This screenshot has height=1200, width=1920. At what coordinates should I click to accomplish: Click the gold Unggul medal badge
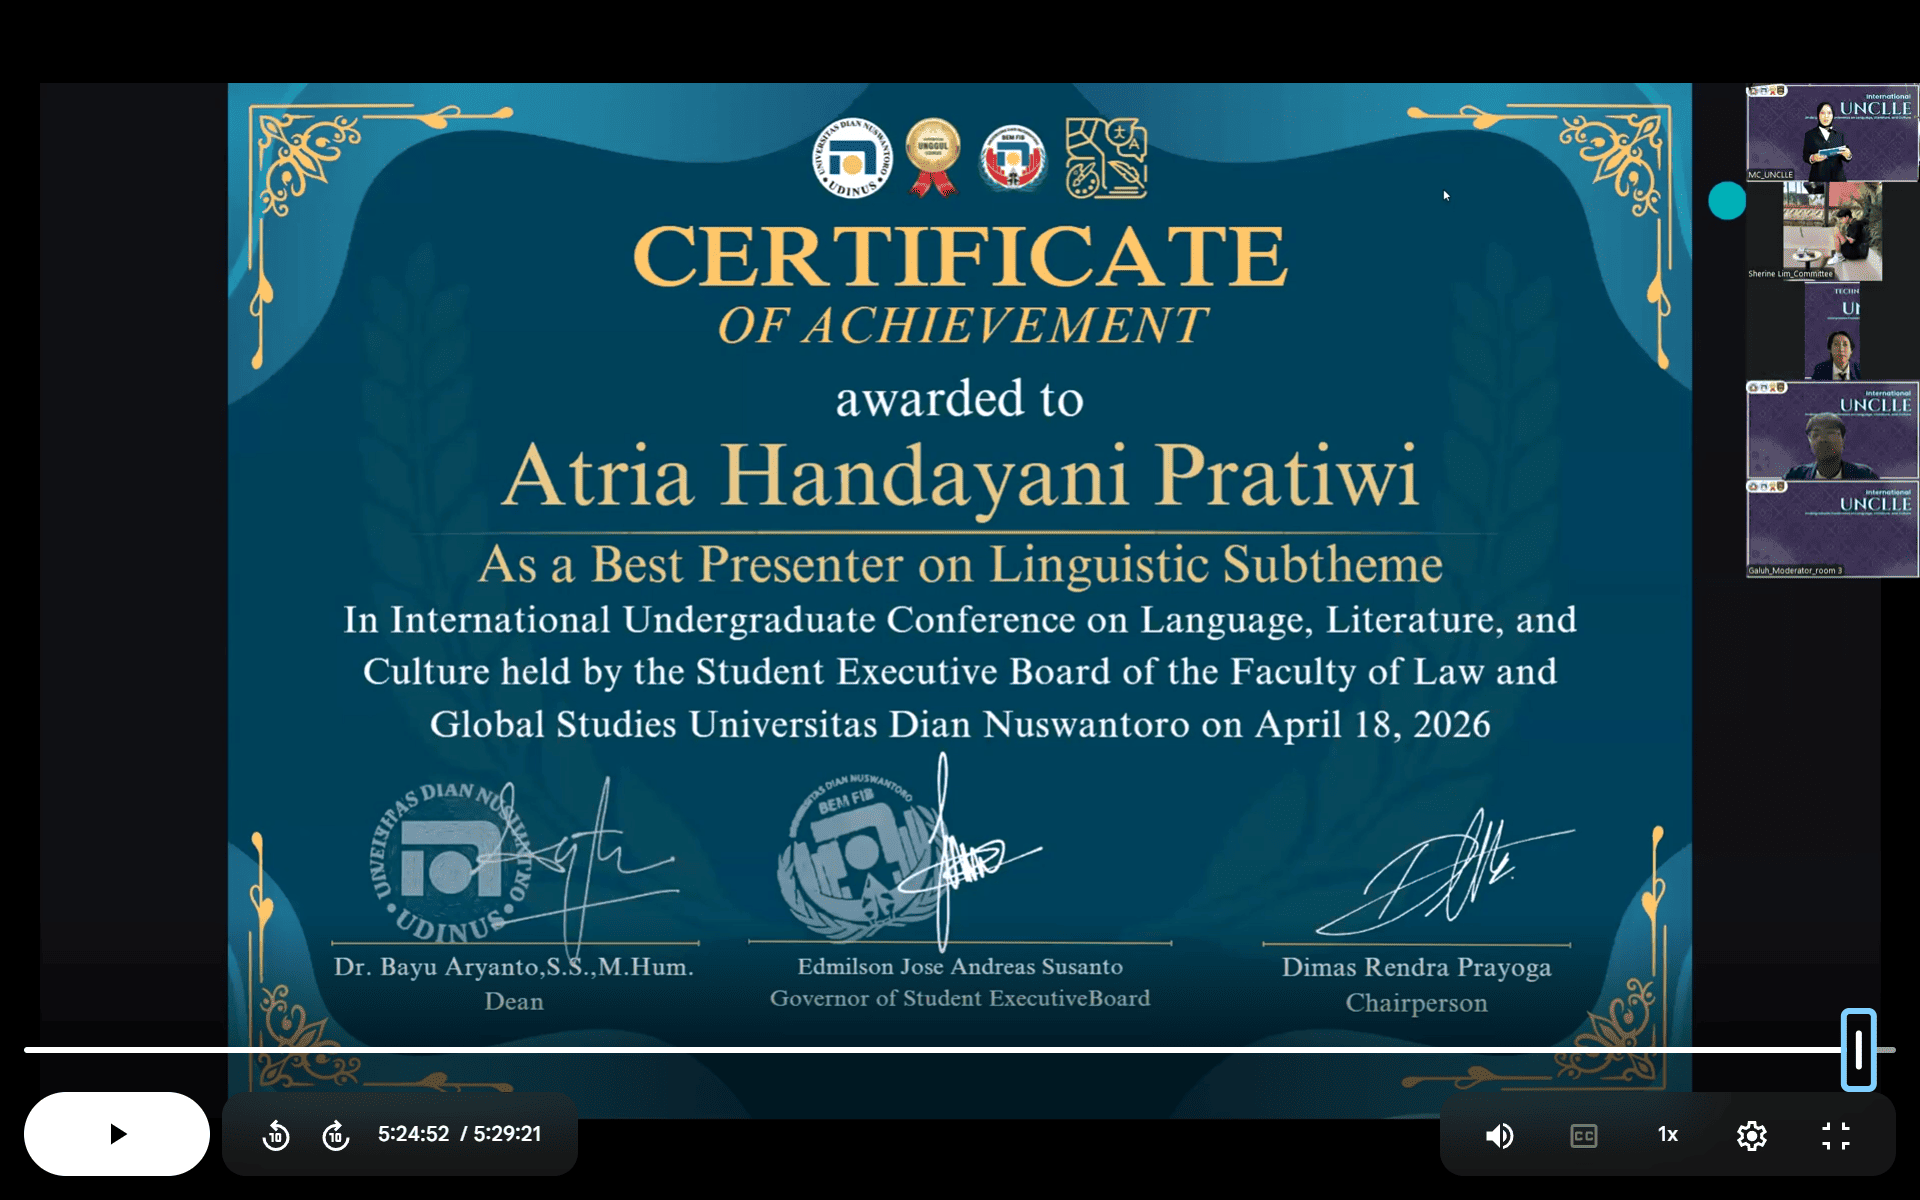933,158
